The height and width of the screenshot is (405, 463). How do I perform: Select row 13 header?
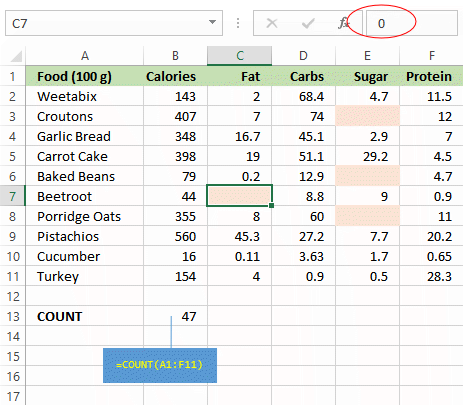click(13, 316)
